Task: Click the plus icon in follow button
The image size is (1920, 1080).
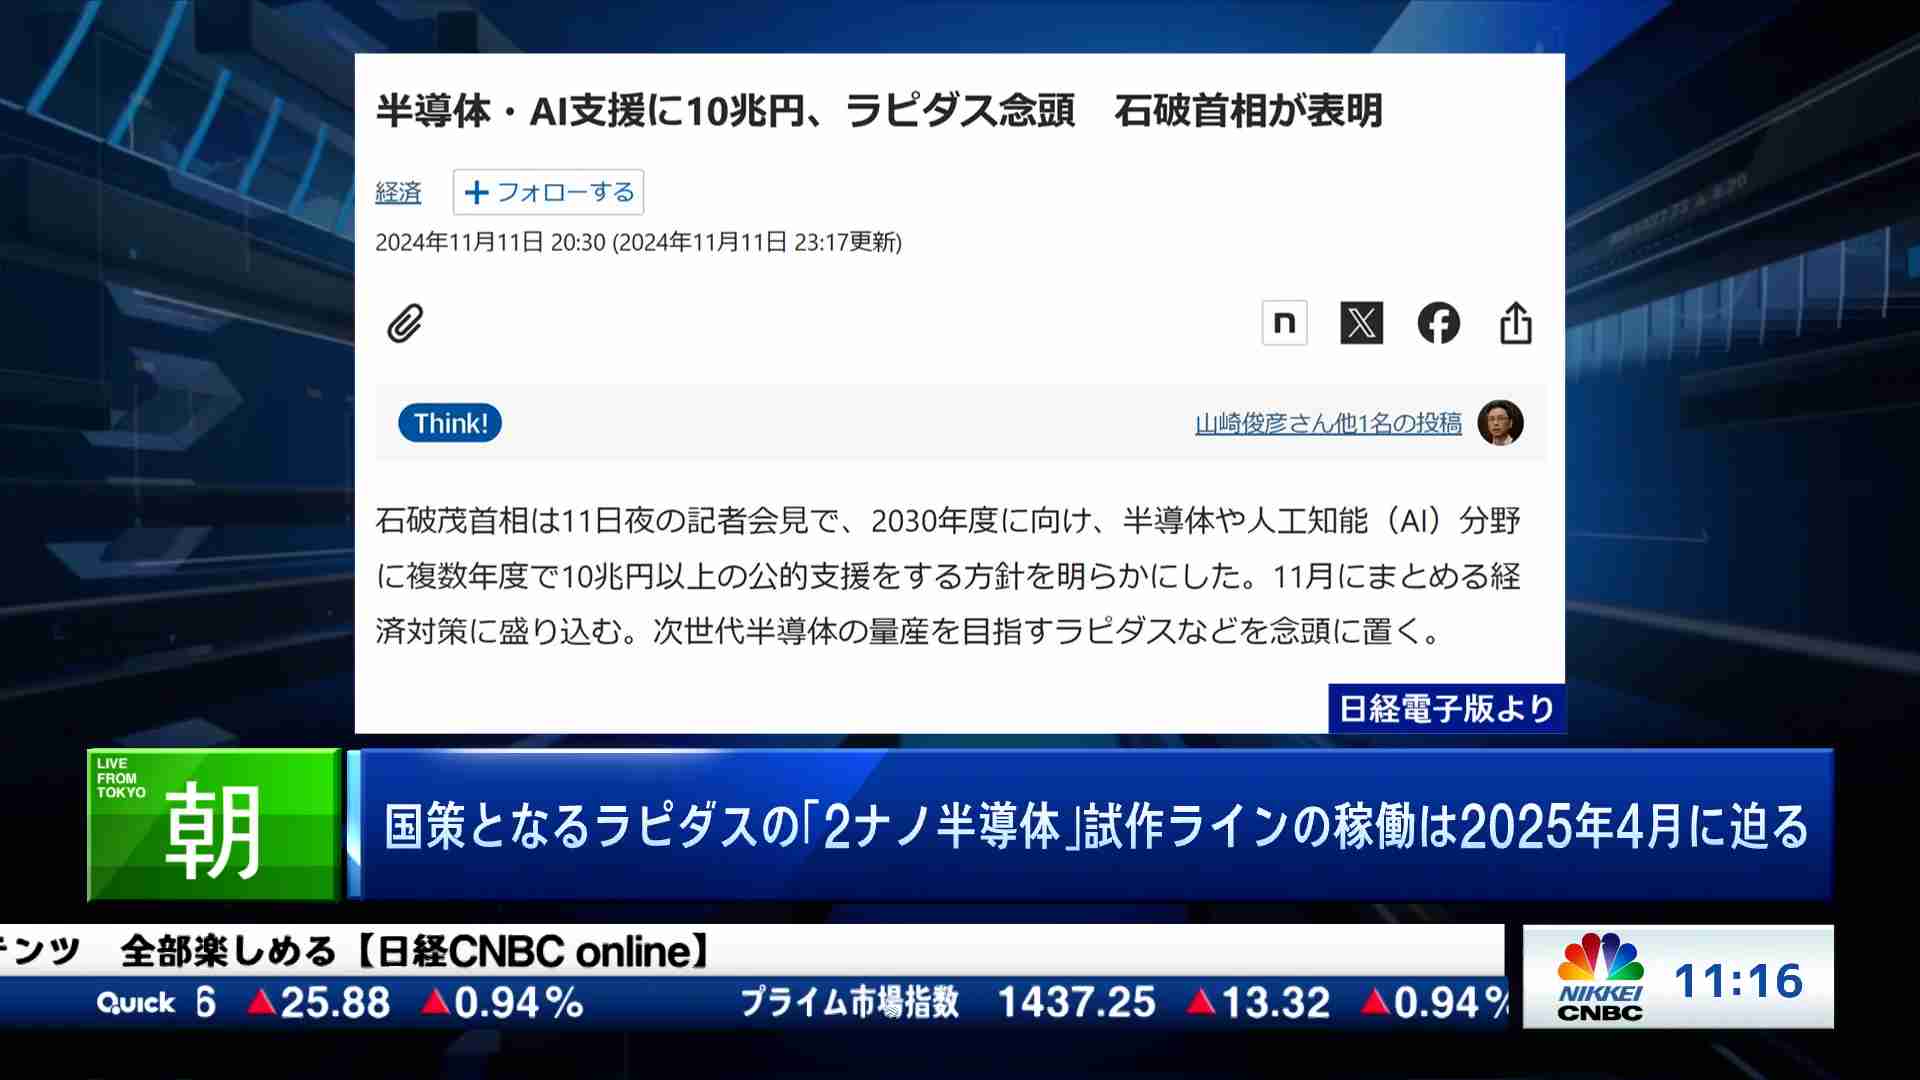Action: click(x=477, y=192)
